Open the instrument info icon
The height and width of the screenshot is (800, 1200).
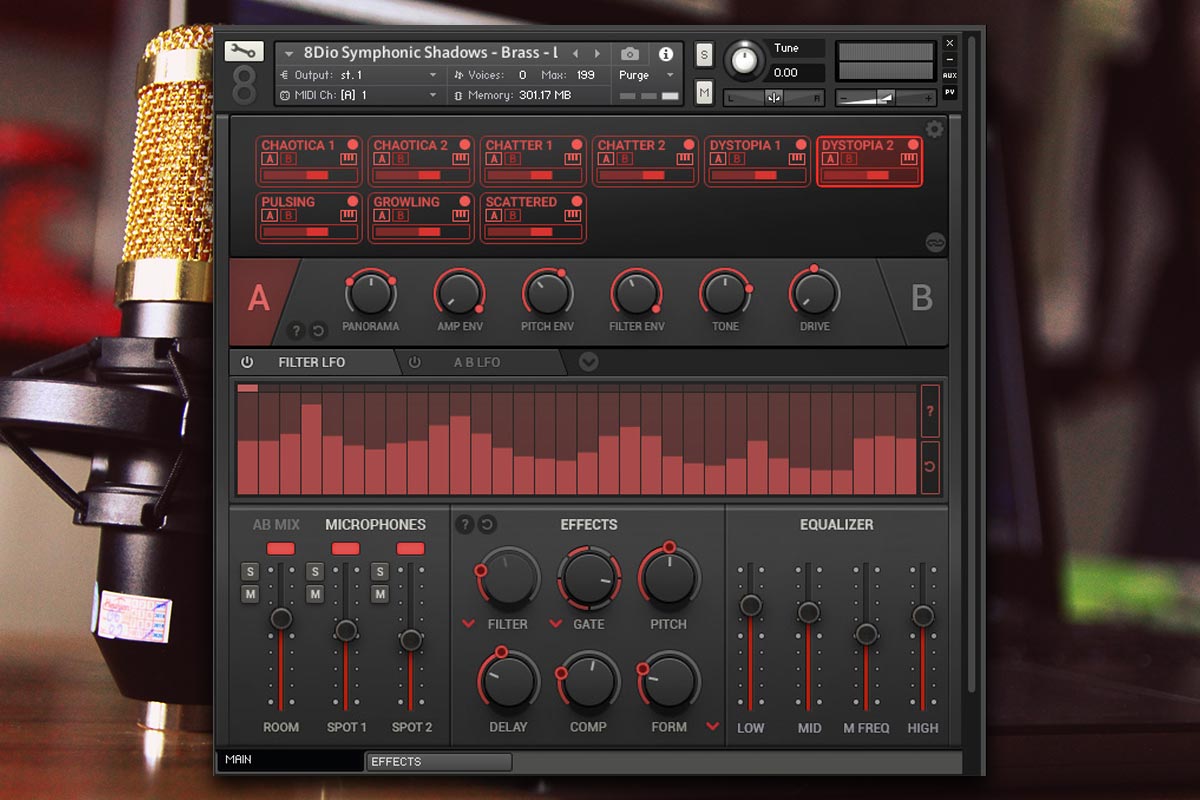[665, 54]
